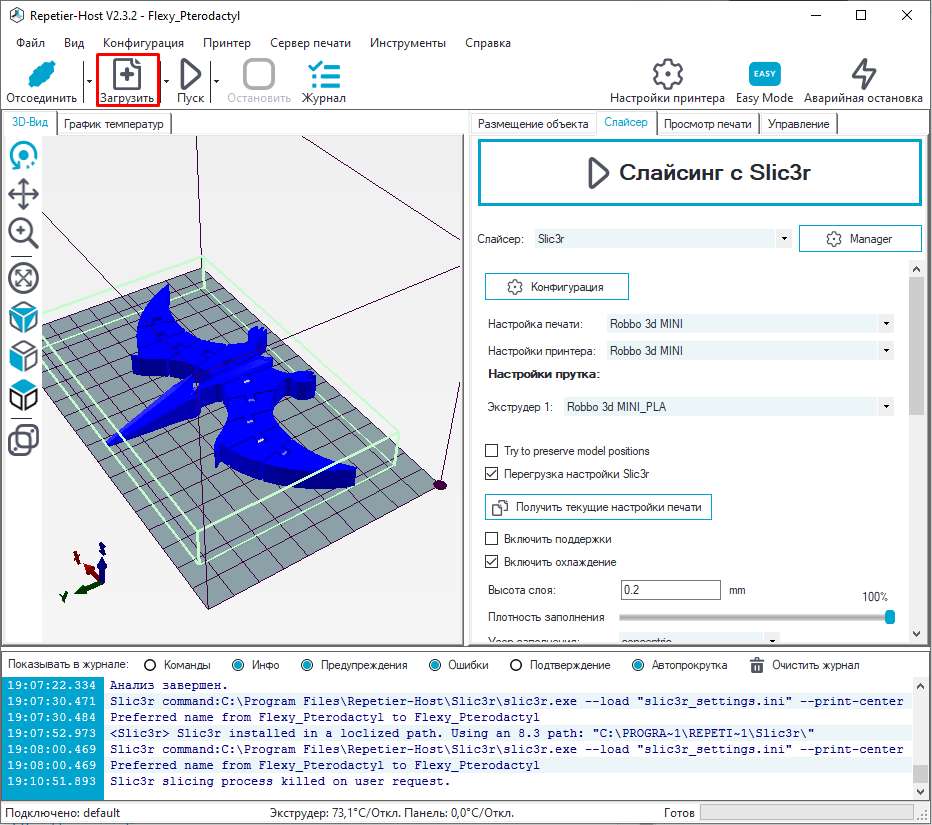Switch to the two-tone cube view

(x=23, y=396)
